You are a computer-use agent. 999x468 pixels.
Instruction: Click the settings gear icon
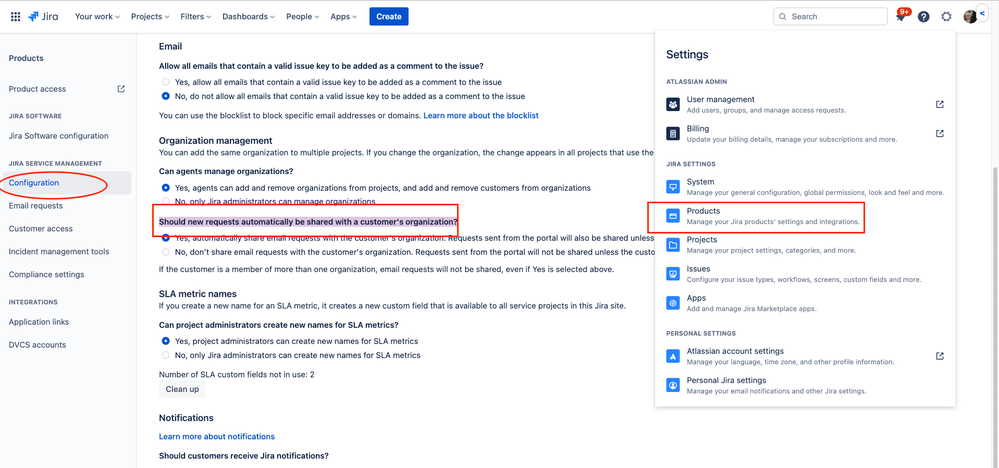[x=946, y=17]
